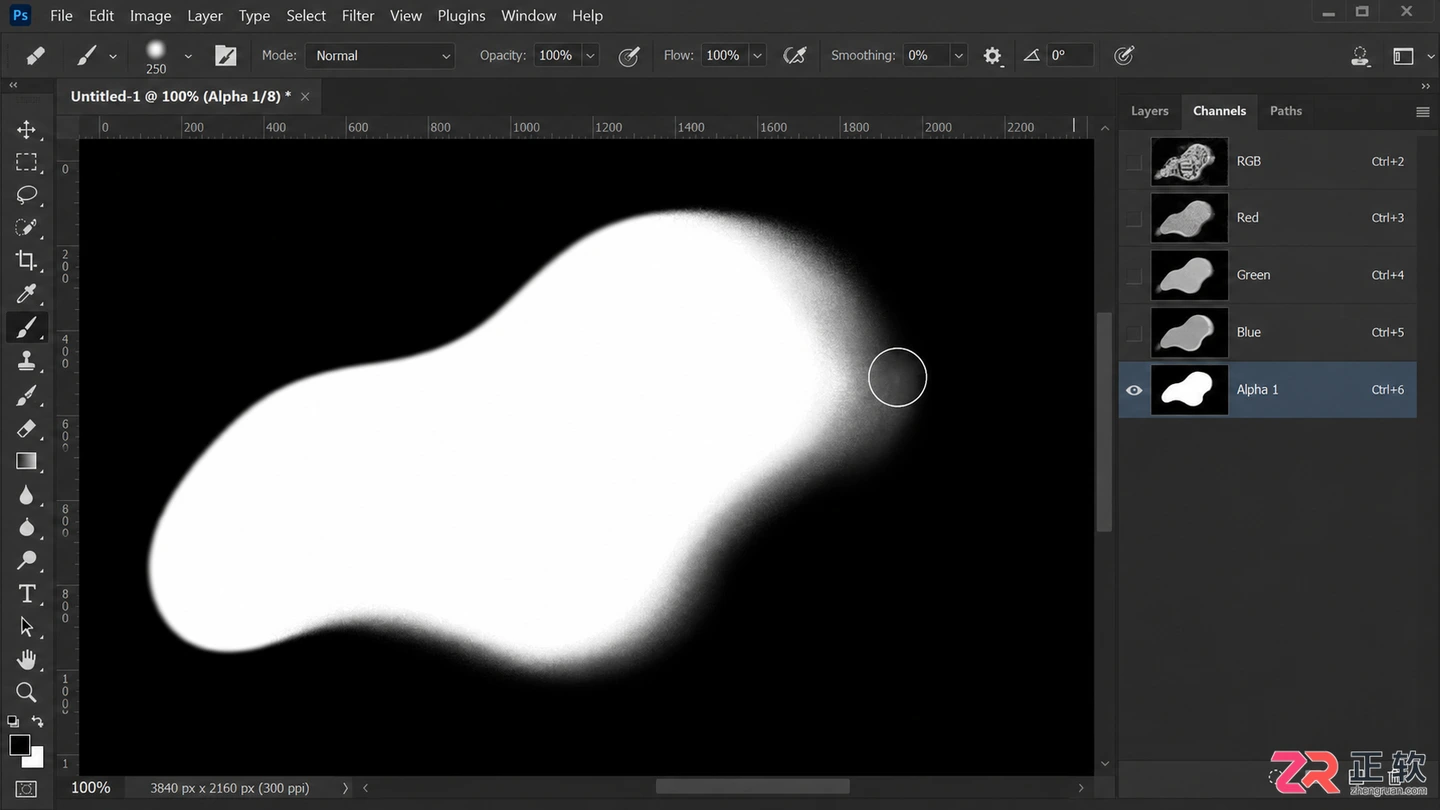Image resolution: width=1440 pixels, height=810 pixels.
Task: Select the Hand tool
Action: tap(27, 660)
